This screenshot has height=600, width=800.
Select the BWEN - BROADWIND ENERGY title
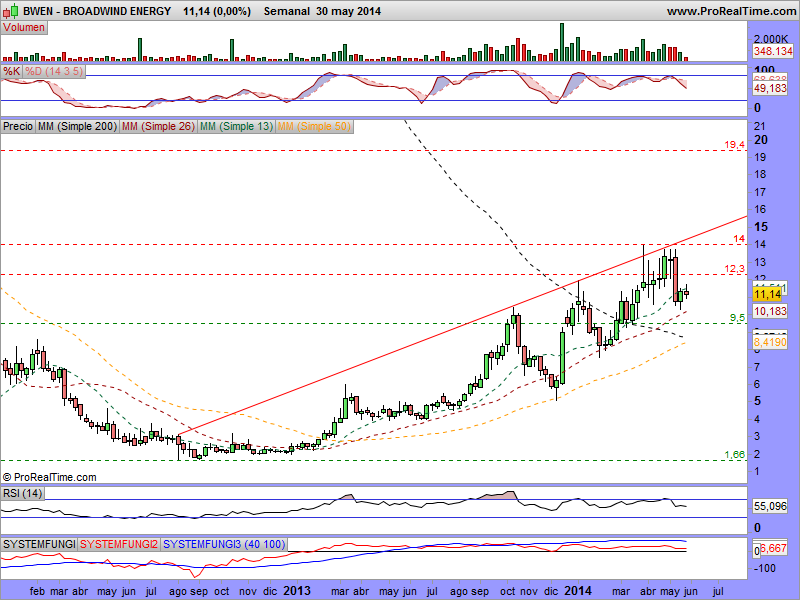pos(97,11)
